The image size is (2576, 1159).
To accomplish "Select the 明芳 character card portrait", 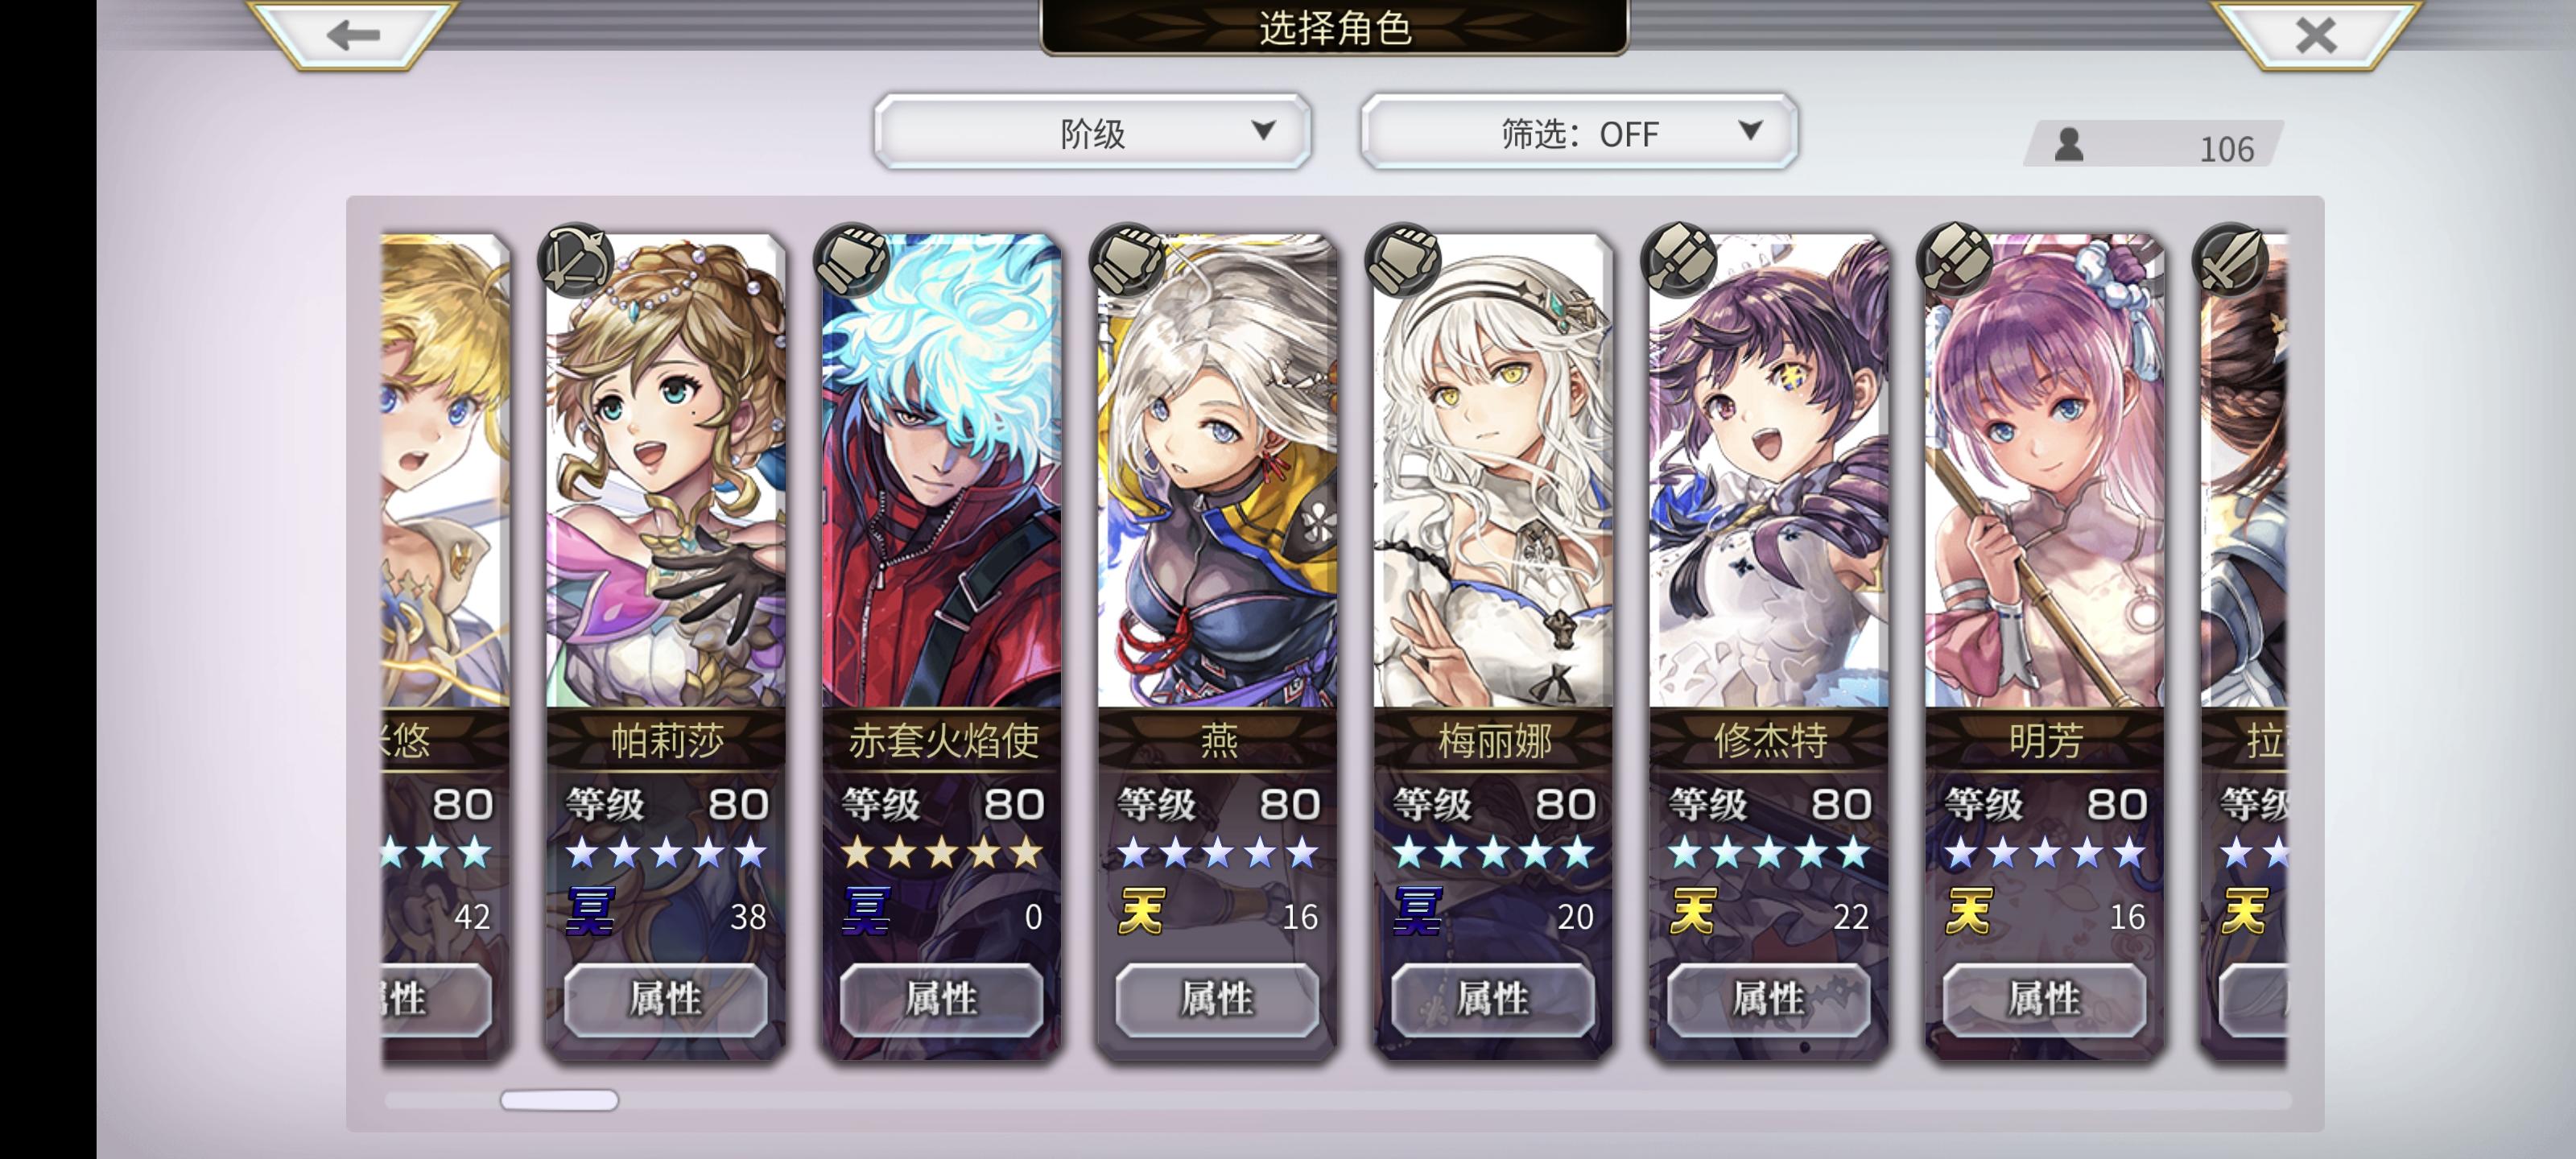I will pos(2044,471).
